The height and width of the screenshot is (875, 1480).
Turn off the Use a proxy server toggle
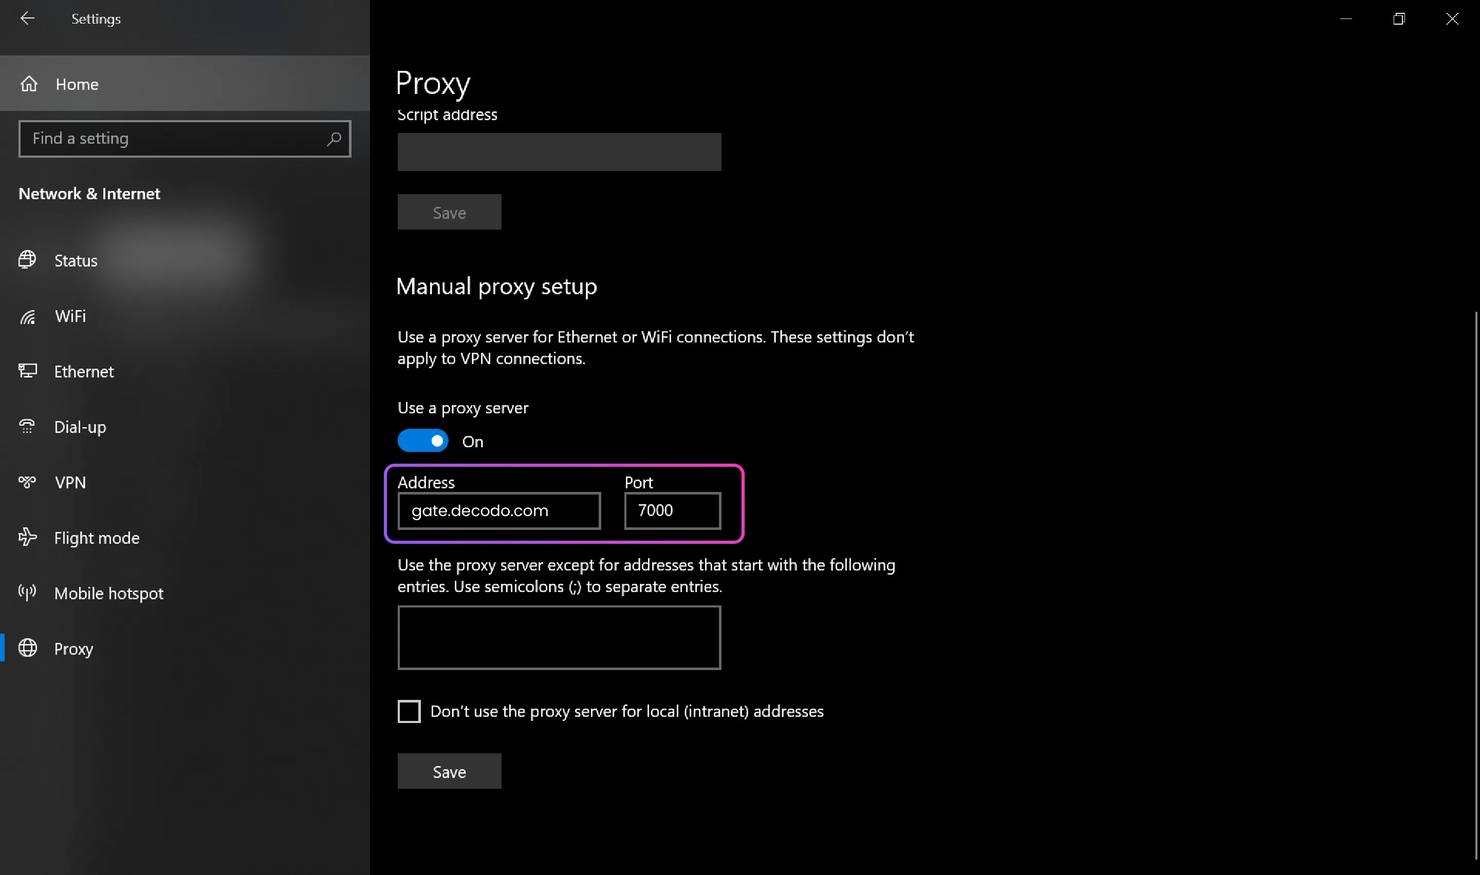coord(423,441)
